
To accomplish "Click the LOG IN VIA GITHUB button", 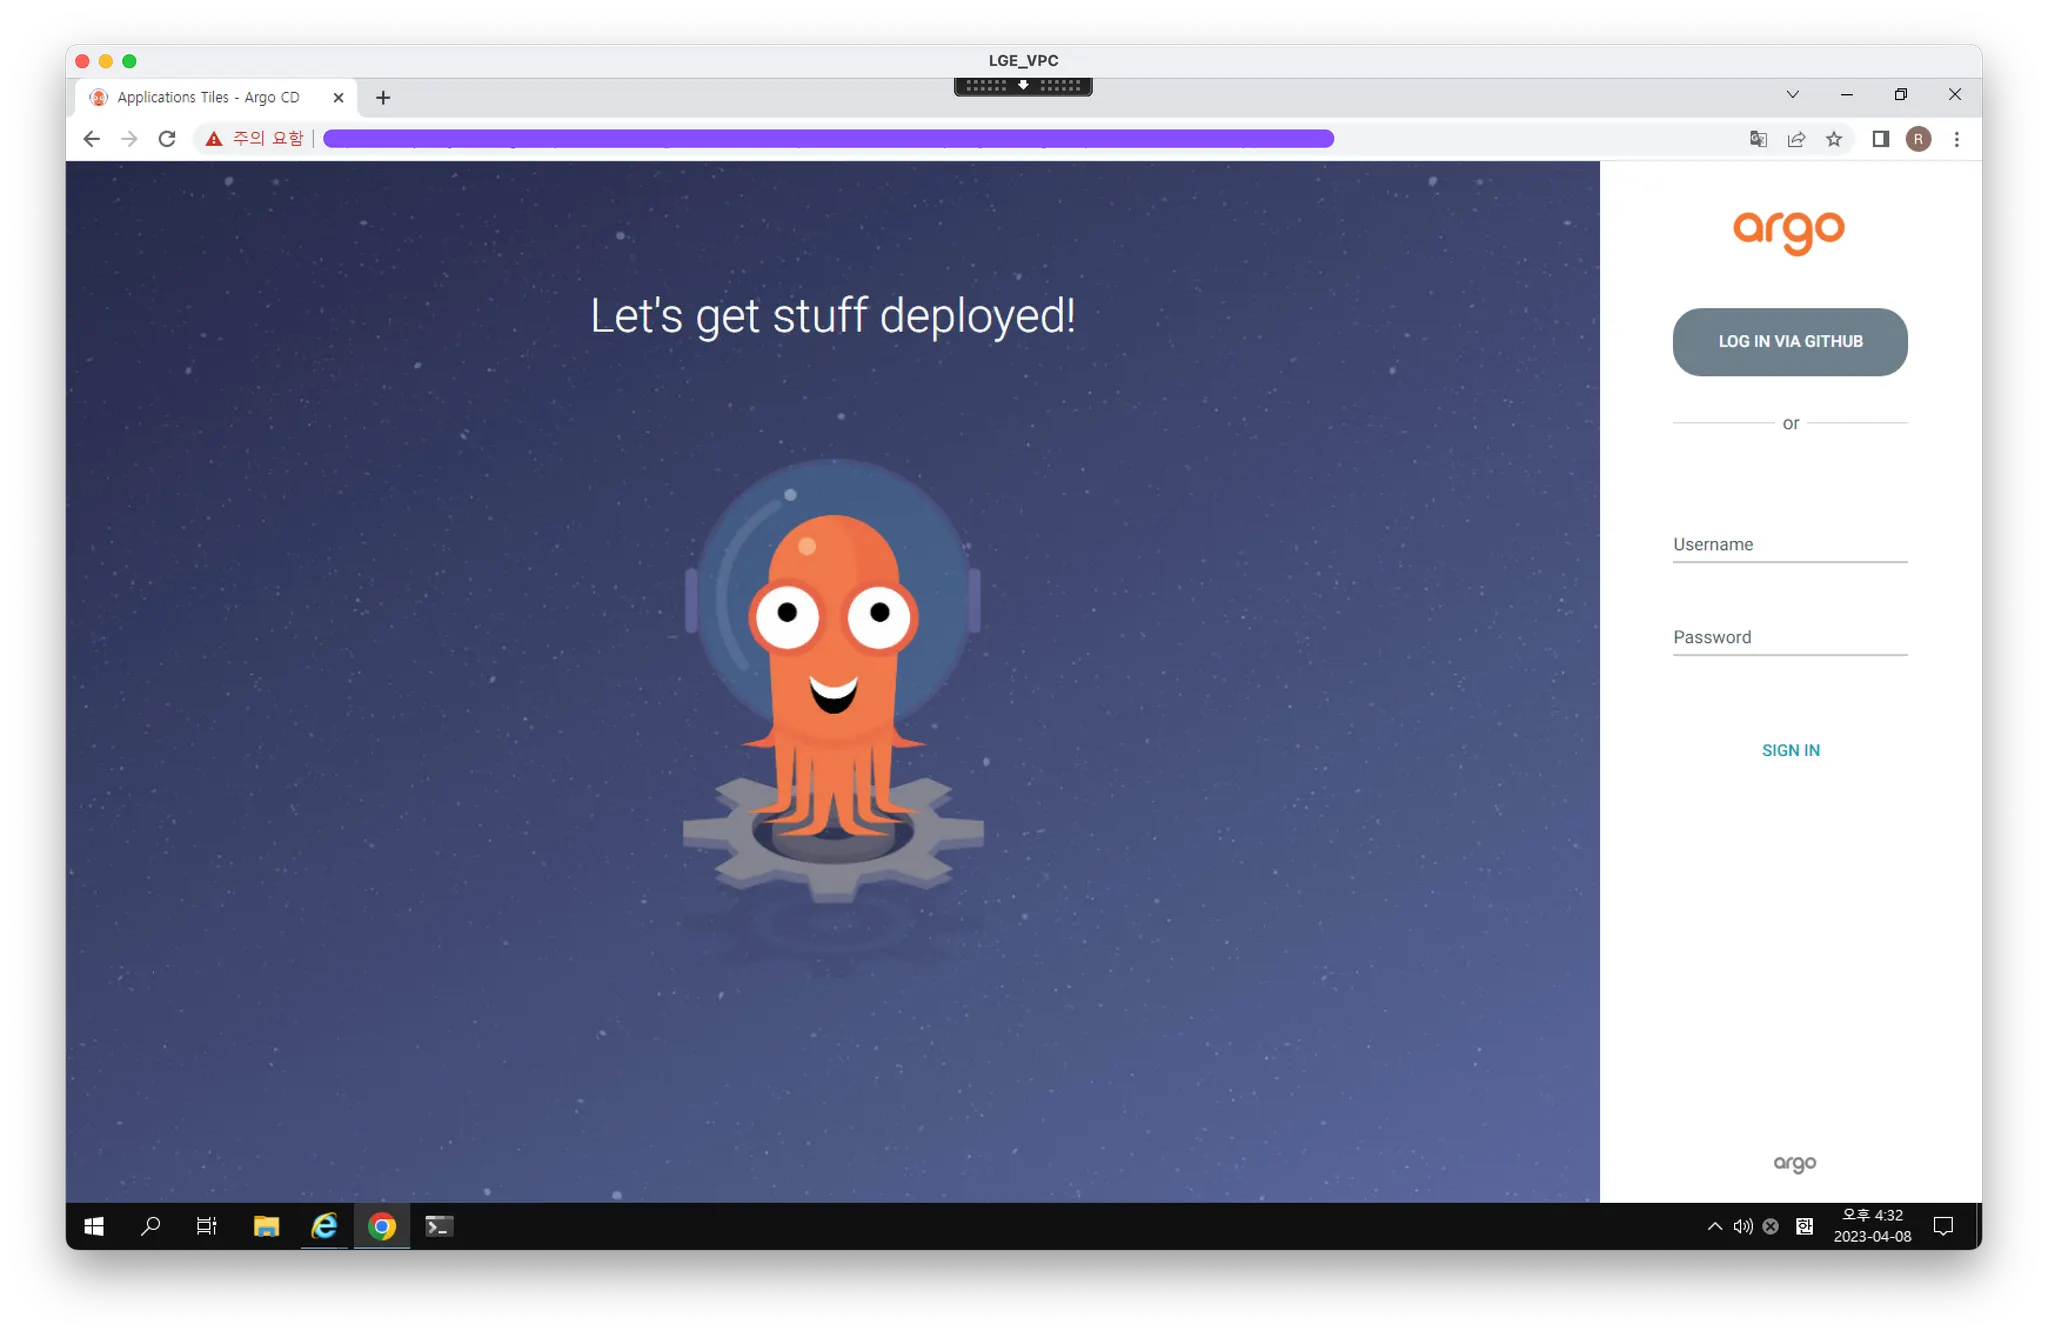I will 1789,342.
